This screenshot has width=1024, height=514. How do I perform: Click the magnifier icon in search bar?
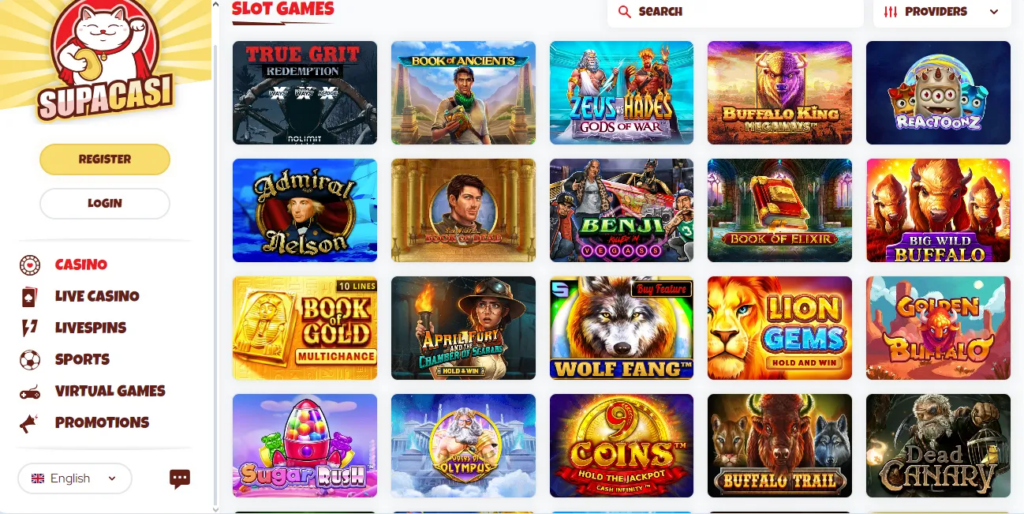[x=624, y=12]
